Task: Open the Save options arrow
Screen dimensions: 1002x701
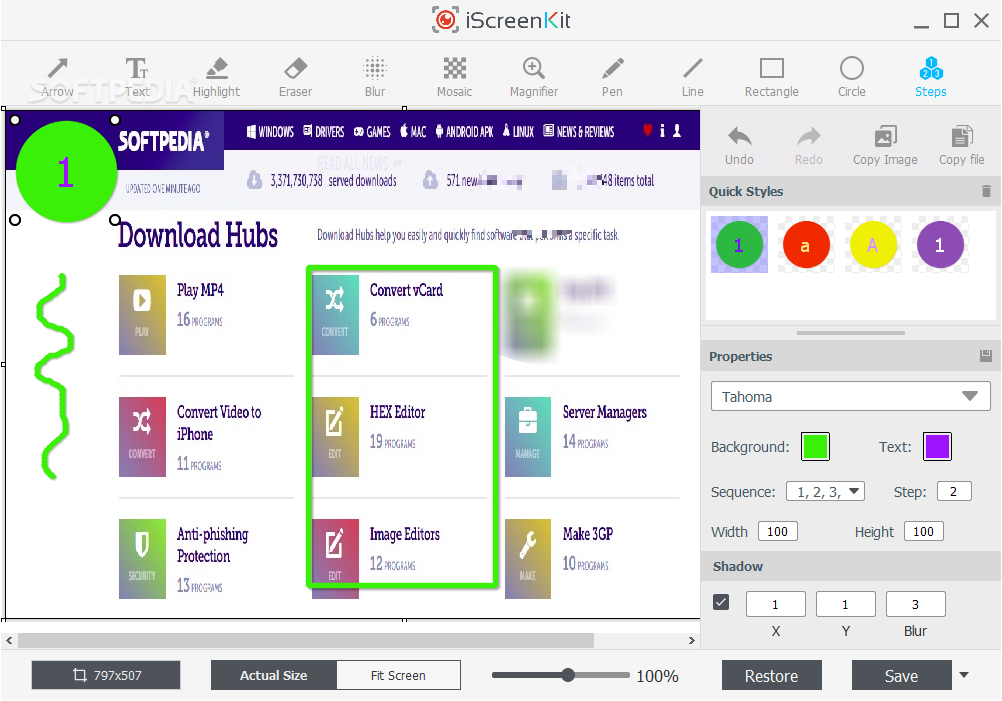Action: point(964,675)
